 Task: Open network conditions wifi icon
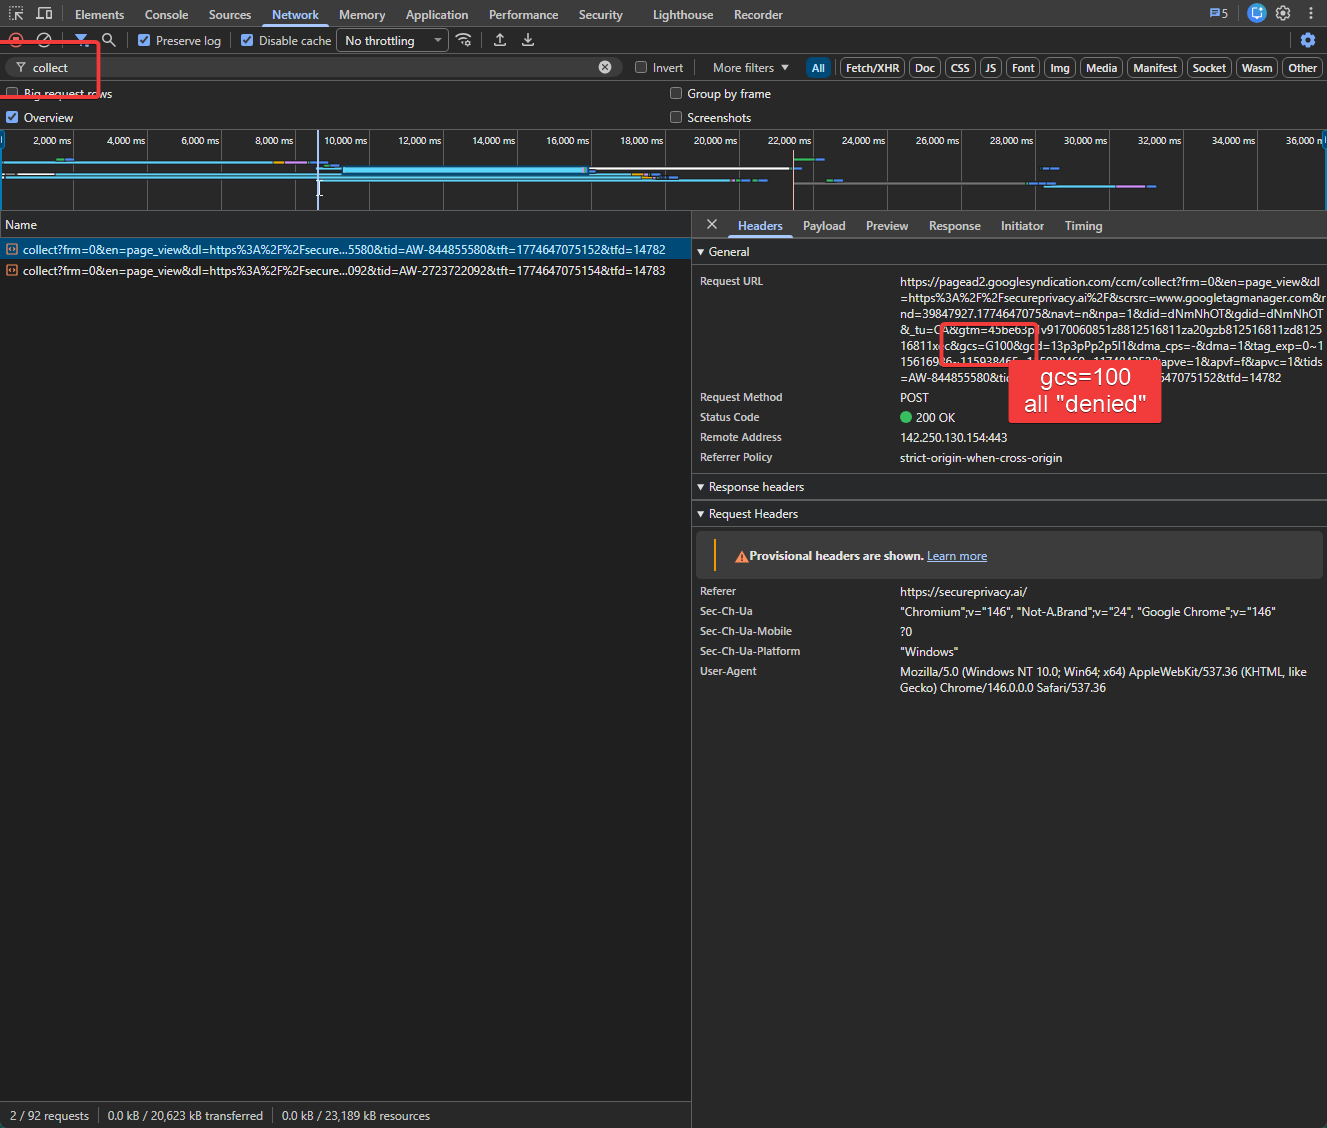(x=464, y=40)
